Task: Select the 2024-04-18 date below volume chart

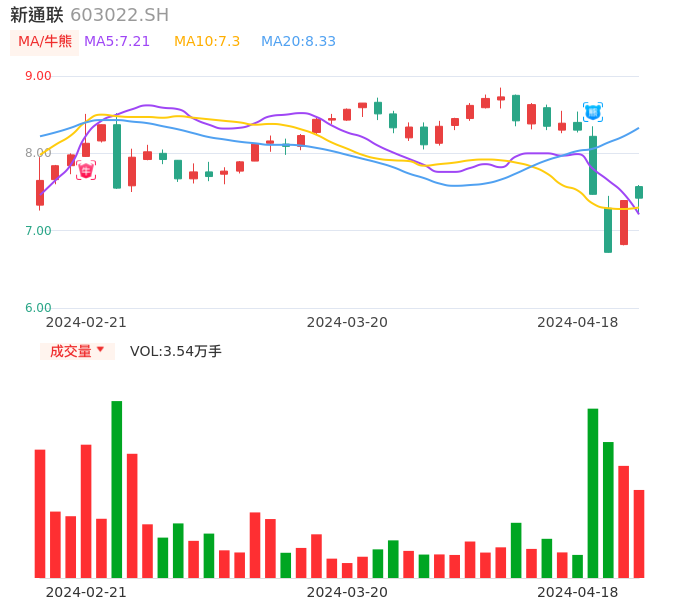Action: pyautogui.click(x=577, y=592)
